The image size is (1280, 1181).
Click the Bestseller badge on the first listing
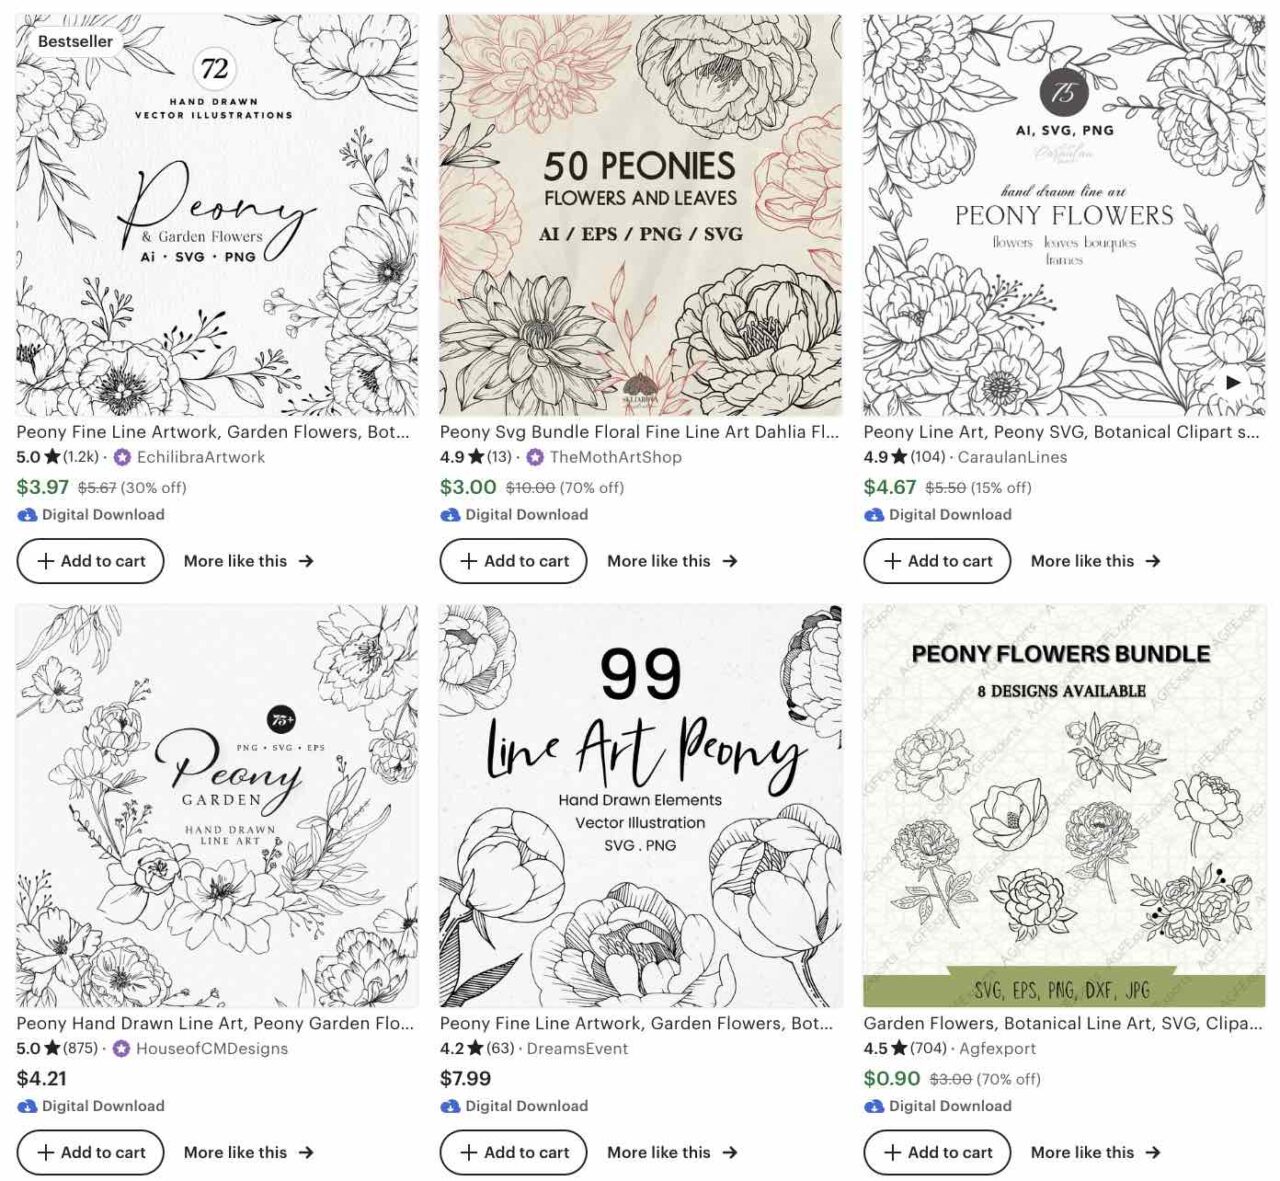tap(75, 41)
